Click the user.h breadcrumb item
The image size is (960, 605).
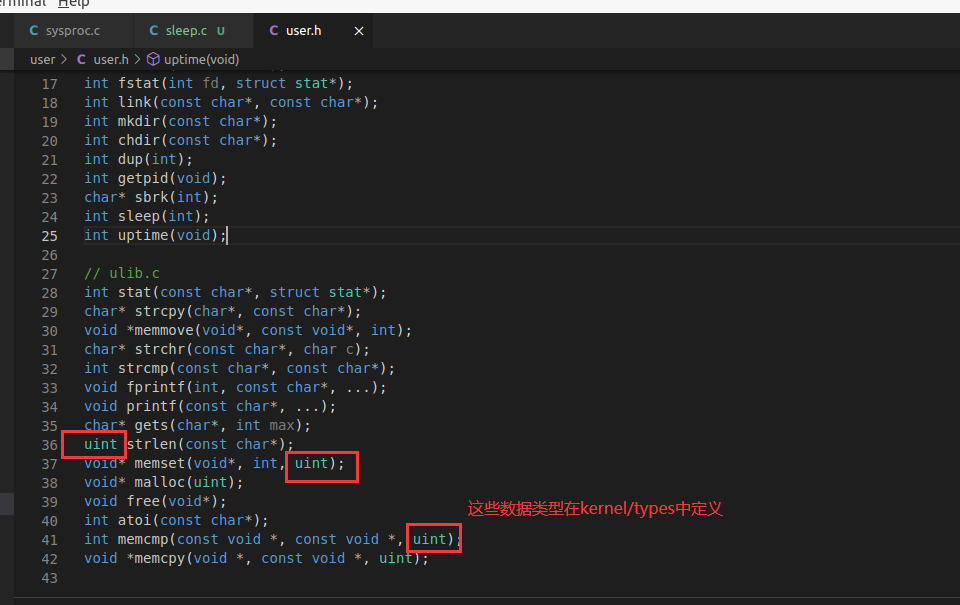tap(111, 59)
